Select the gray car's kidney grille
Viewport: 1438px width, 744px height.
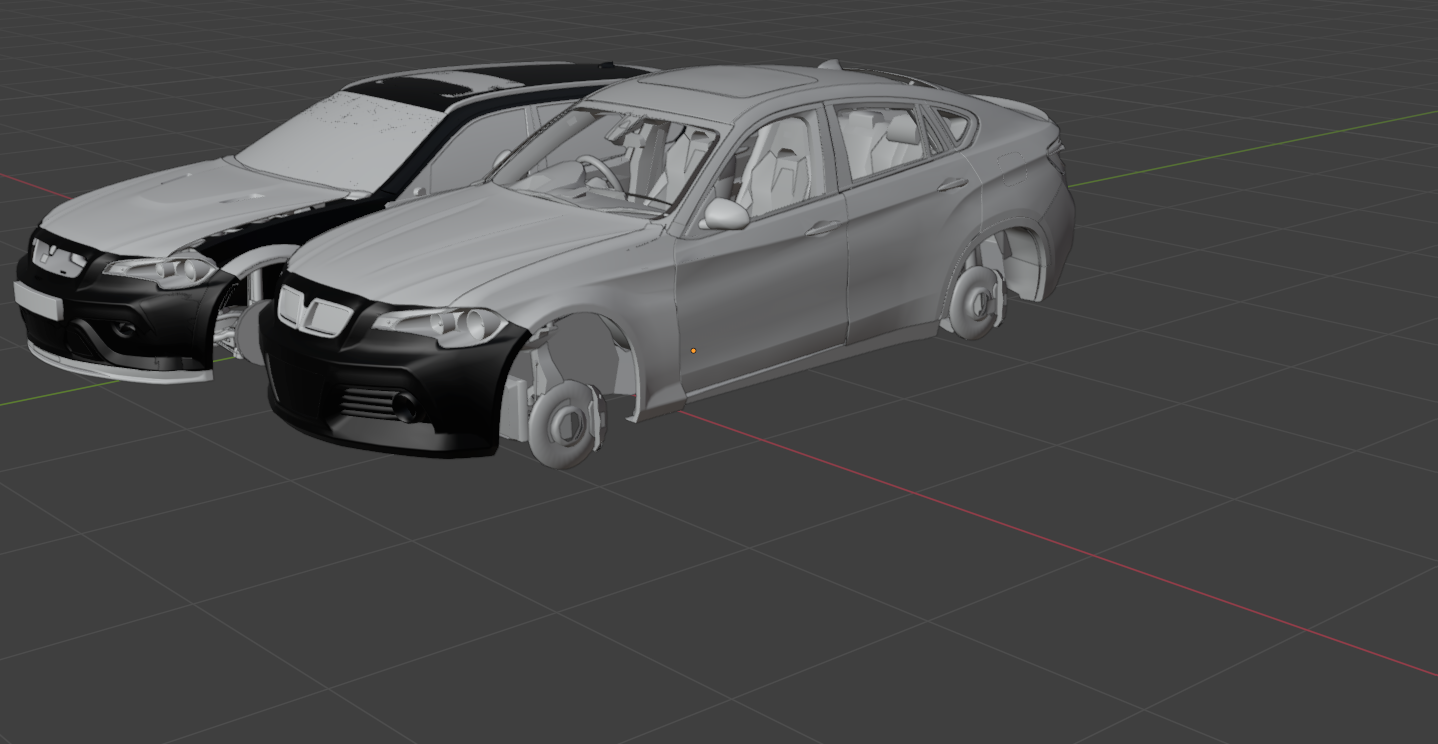(x=315, y=312)
